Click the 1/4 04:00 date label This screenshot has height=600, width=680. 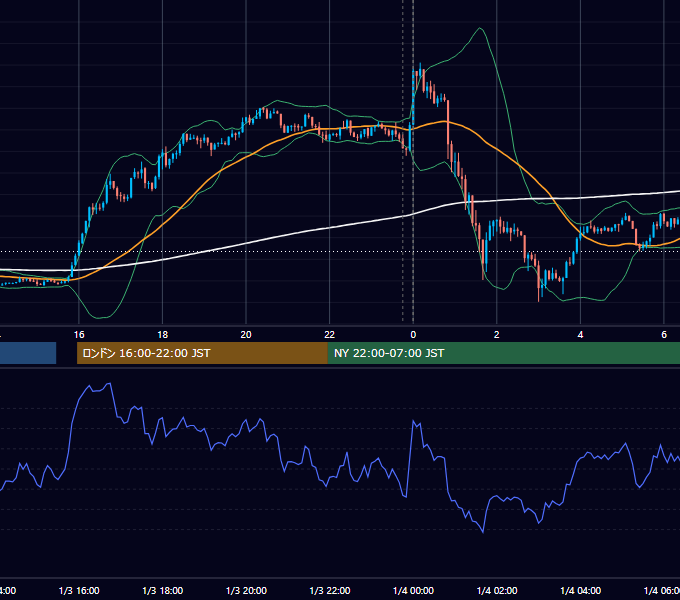[581, 590]
